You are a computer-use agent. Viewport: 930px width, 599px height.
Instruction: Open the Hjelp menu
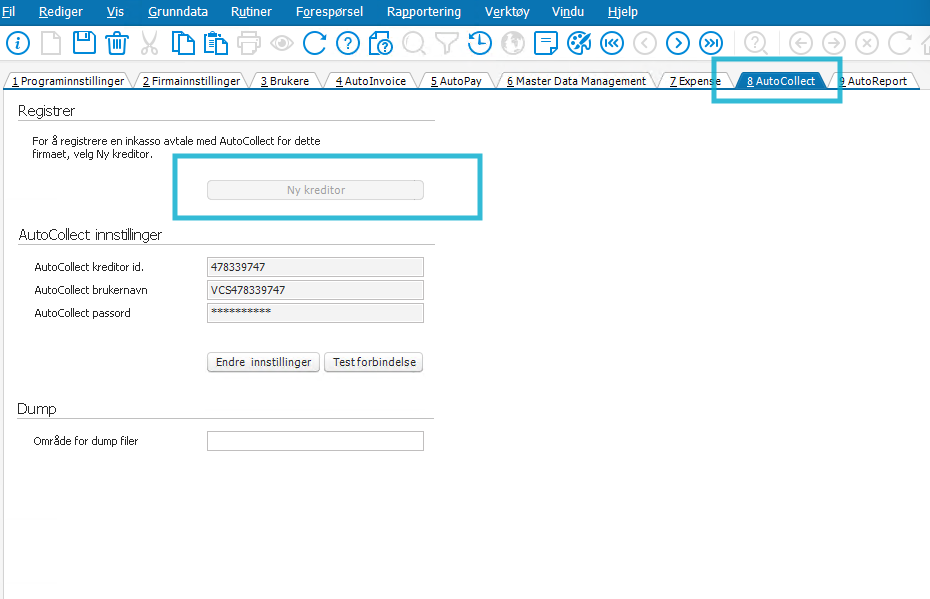click(623, 12)
